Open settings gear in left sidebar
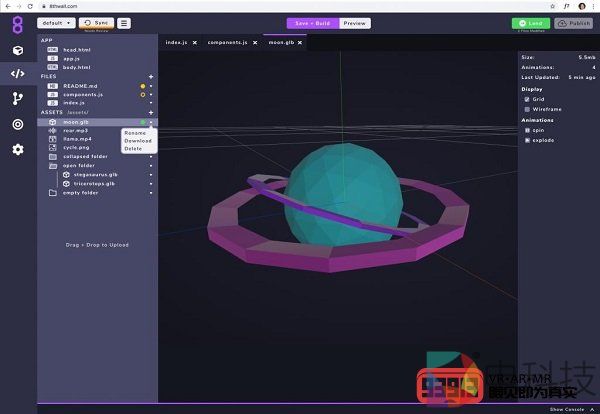This screenshot has width=600, height=414. tap(17, 149)
